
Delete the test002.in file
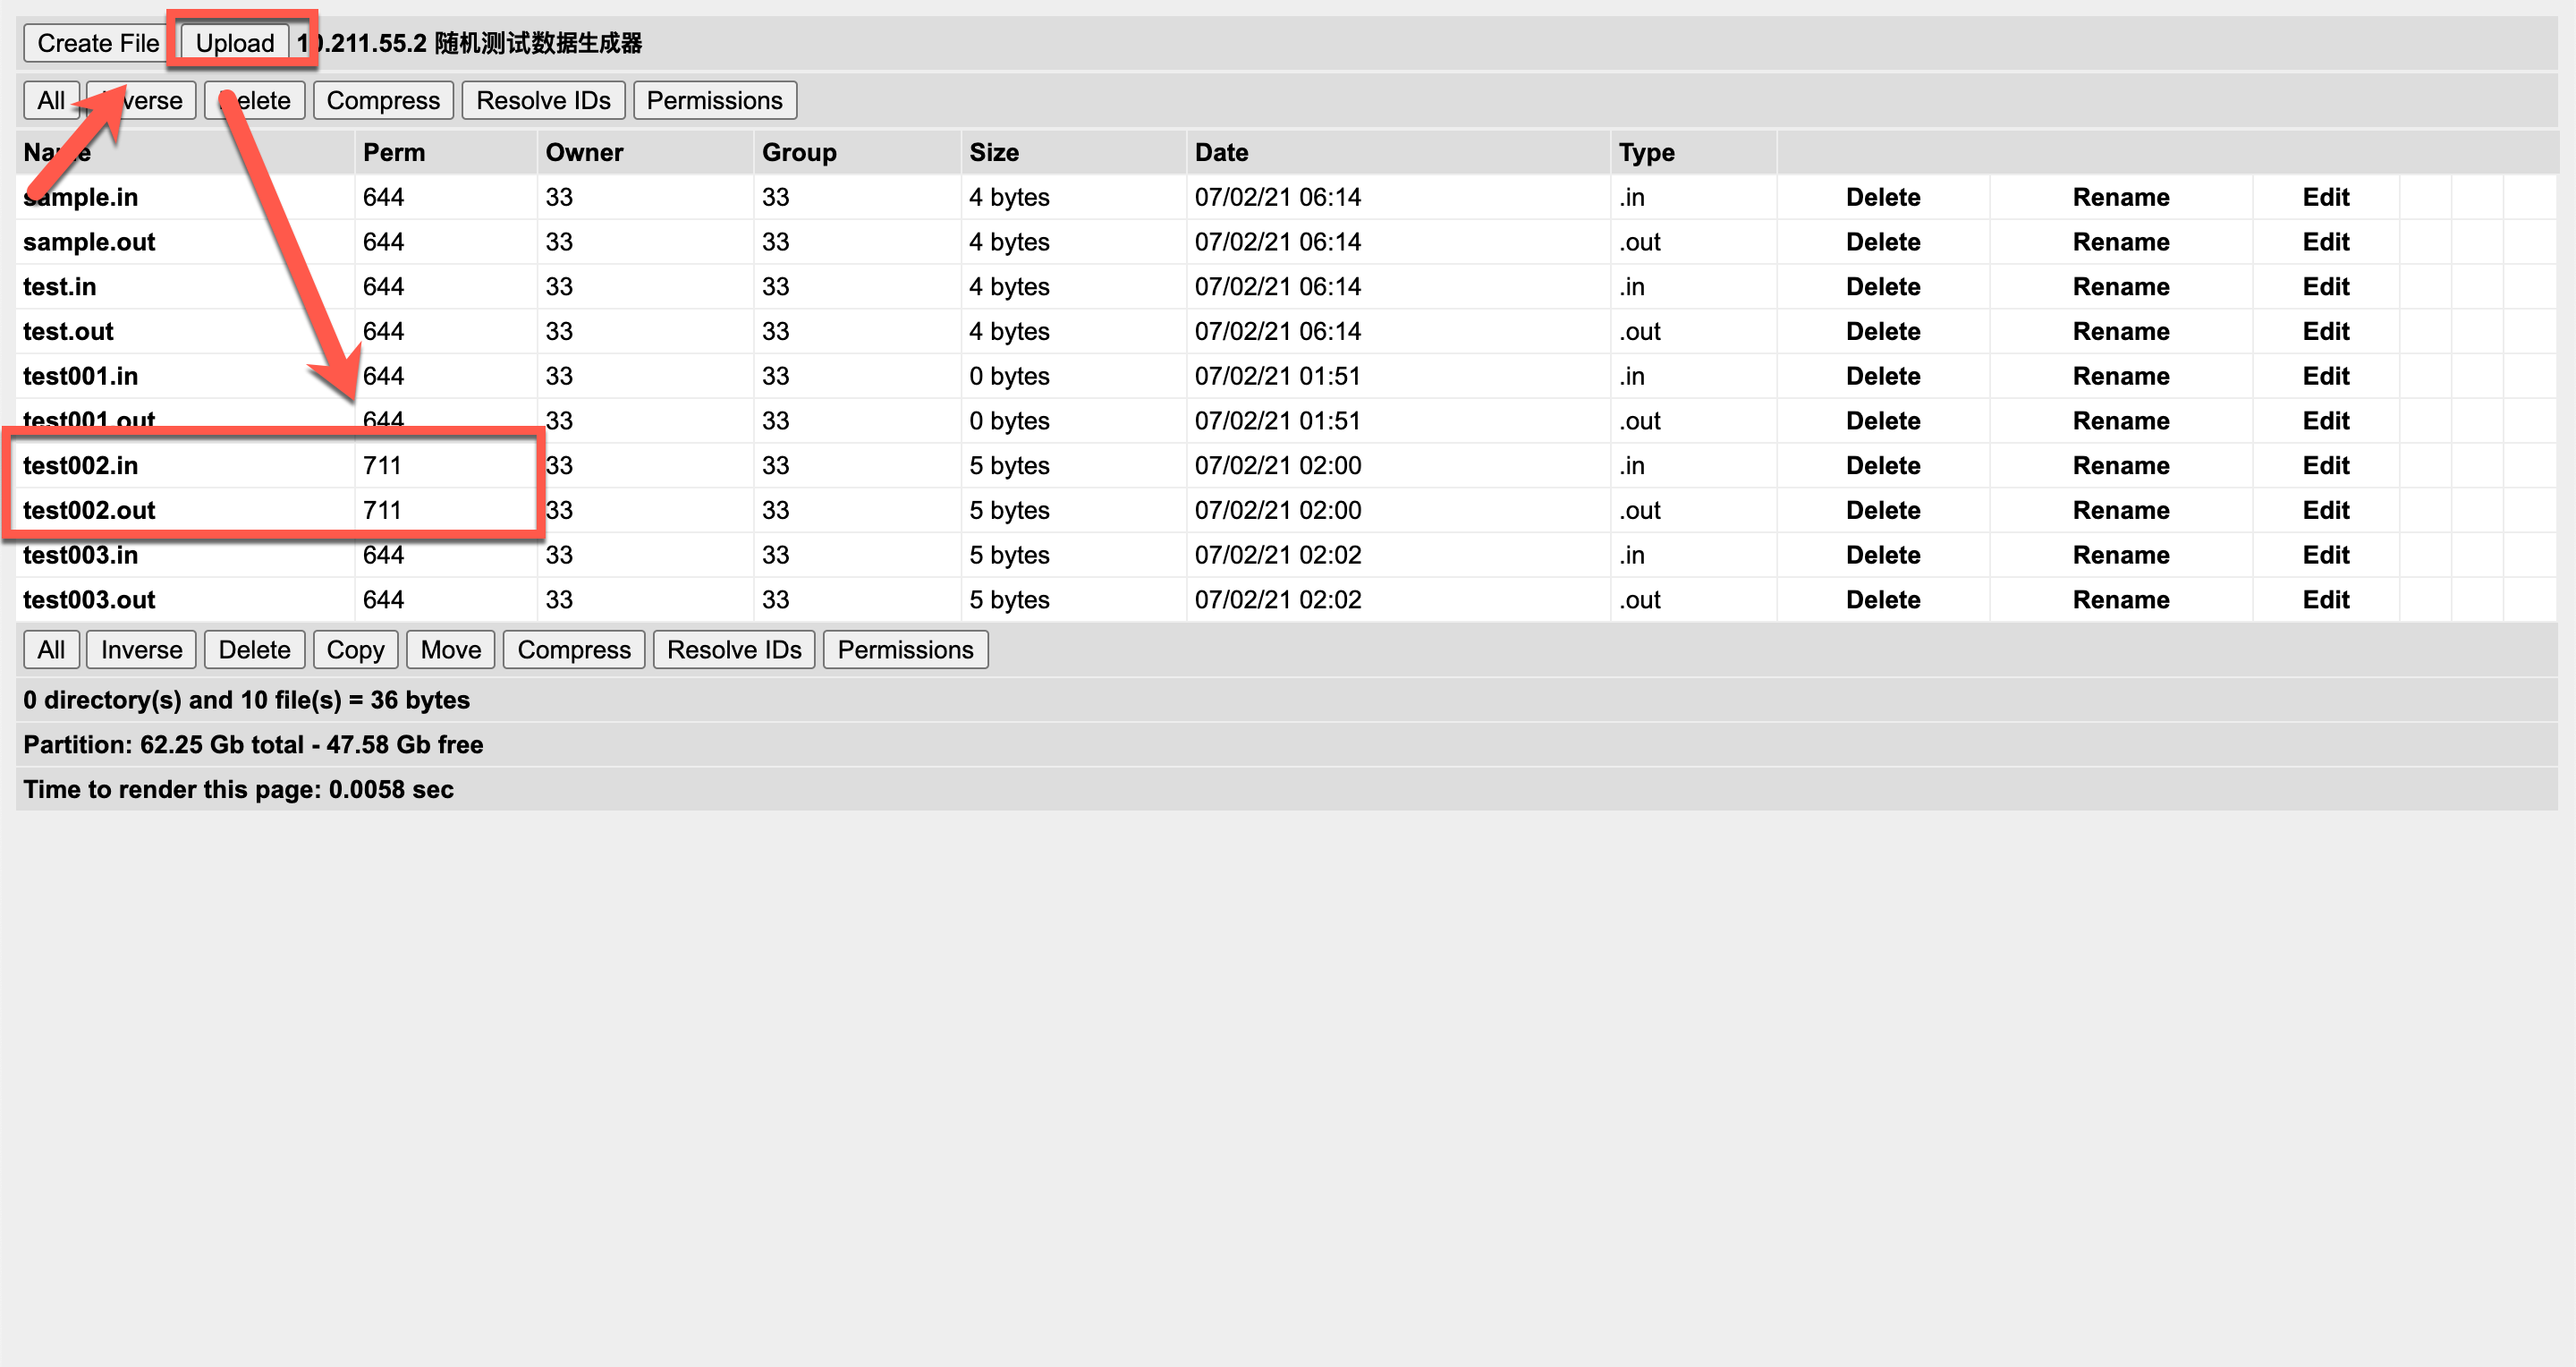point(1883,465)
